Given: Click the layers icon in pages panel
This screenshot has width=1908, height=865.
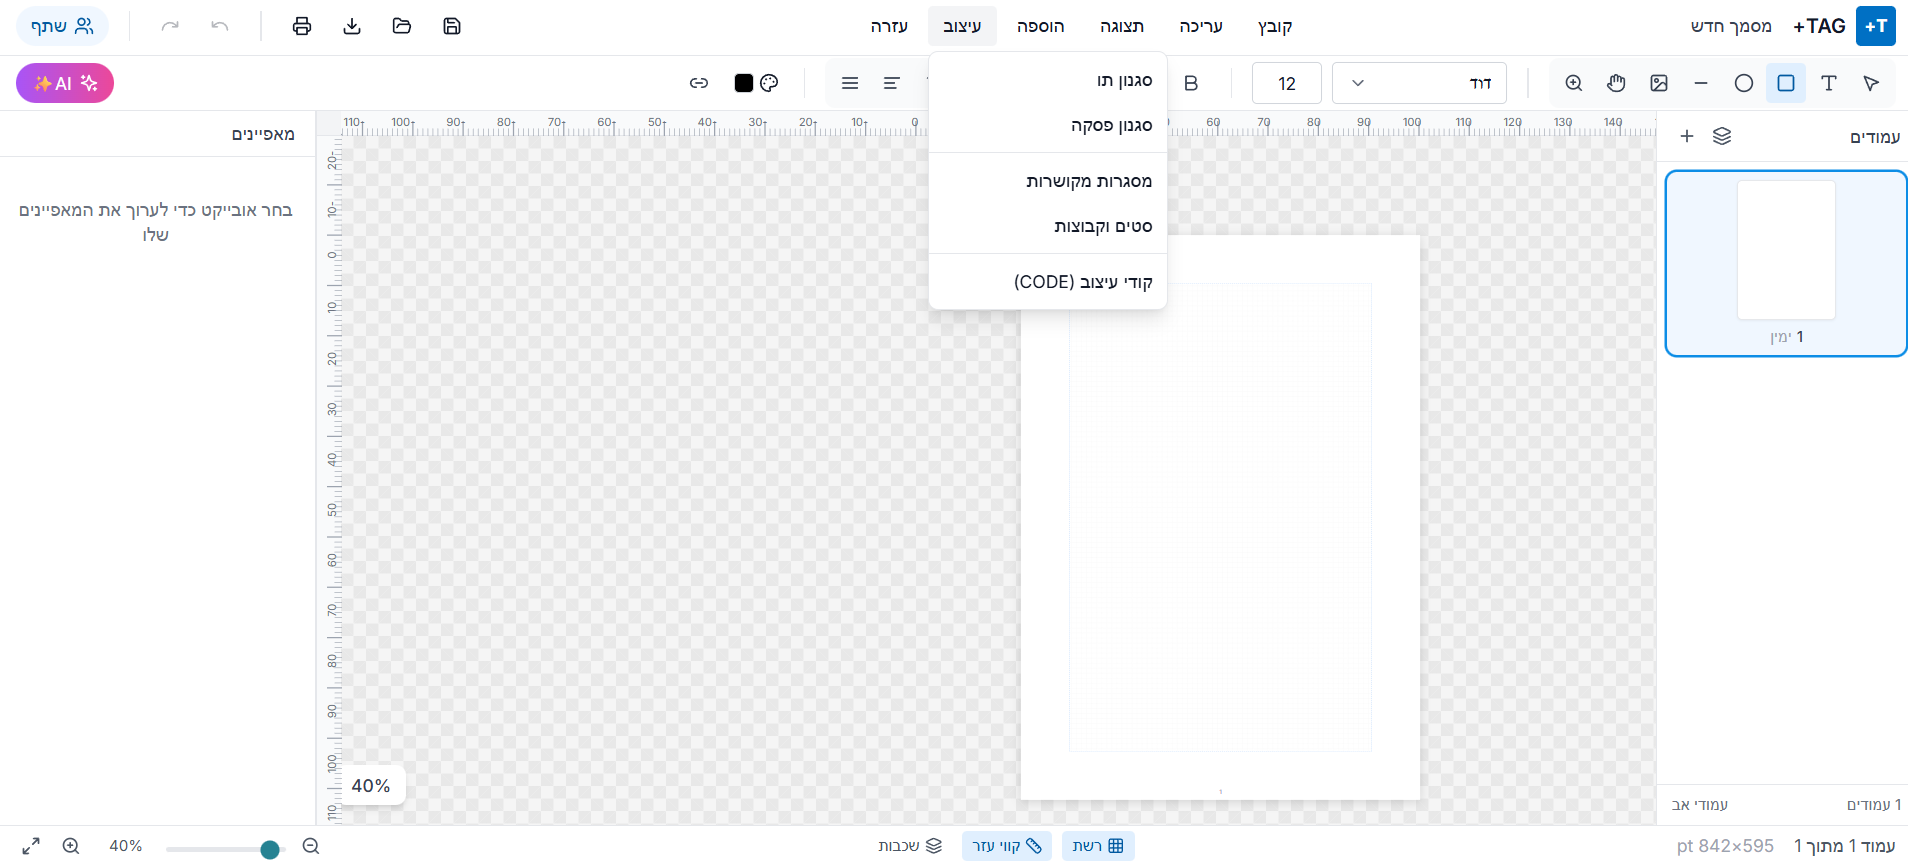Looking at the screenshot, I should click(x=1722, y=136).
